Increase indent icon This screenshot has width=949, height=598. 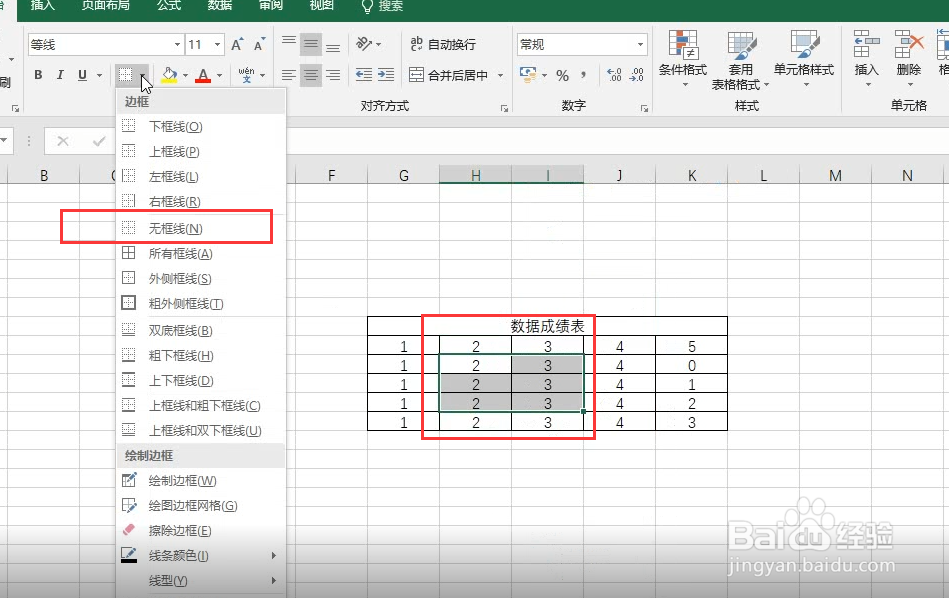tap(386, 74)
